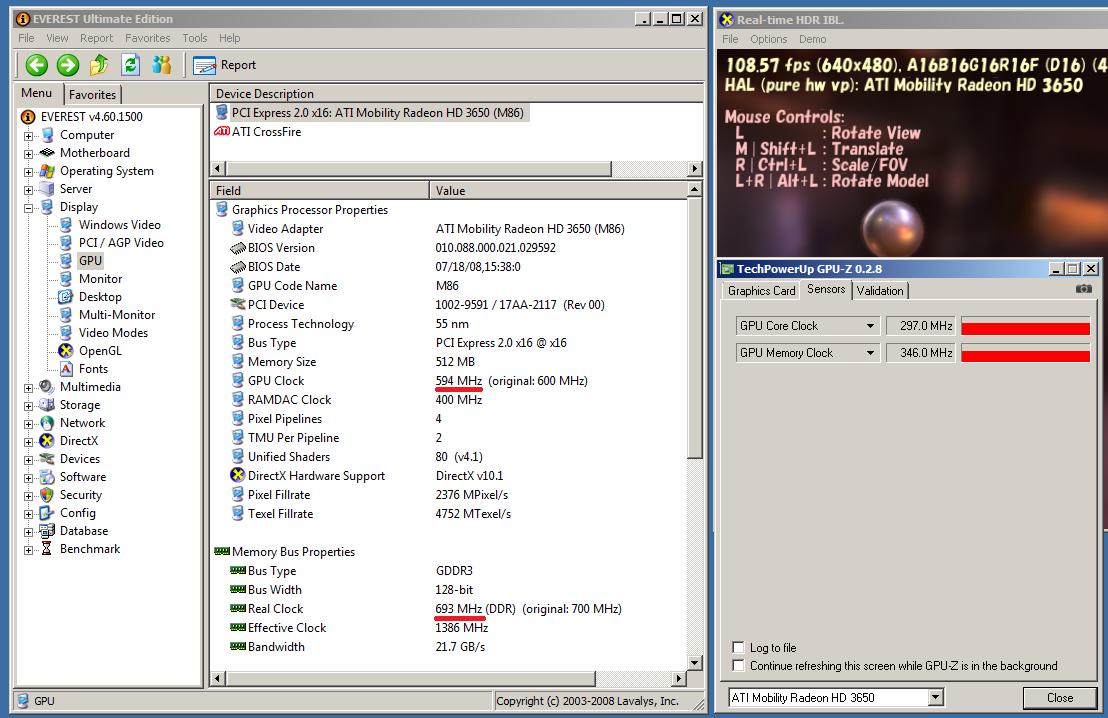Image resolution: width=1108 pixels, height=718 pixels.
Task: Enable the Log to file checkbox
Action: click(x=738, y=647)
